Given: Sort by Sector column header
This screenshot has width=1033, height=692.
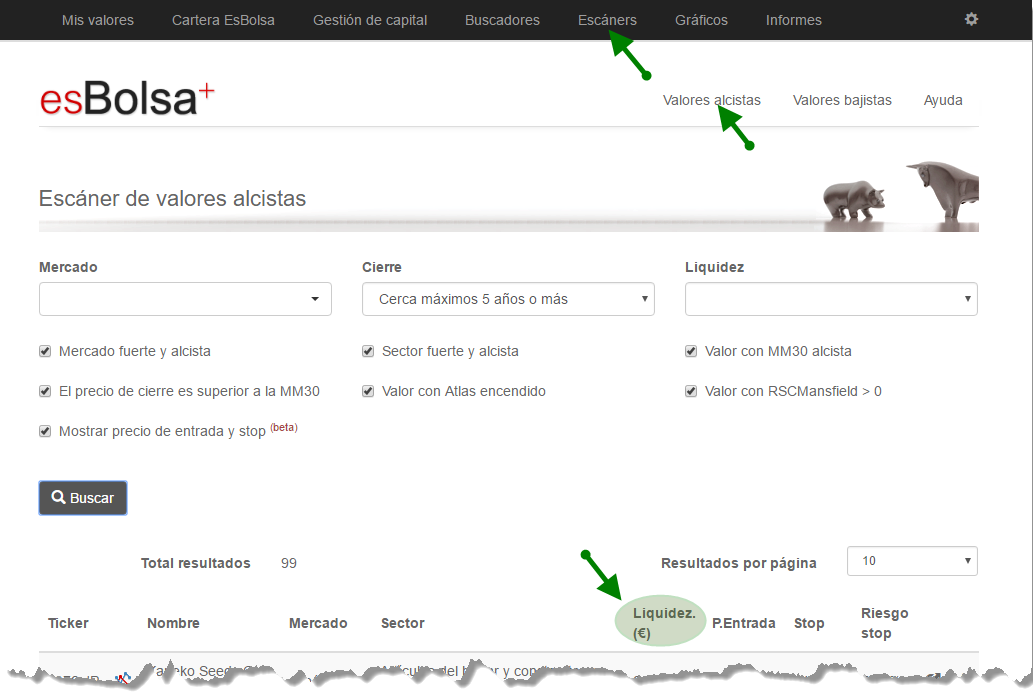Looking at the screenshot, I should 403,623.
